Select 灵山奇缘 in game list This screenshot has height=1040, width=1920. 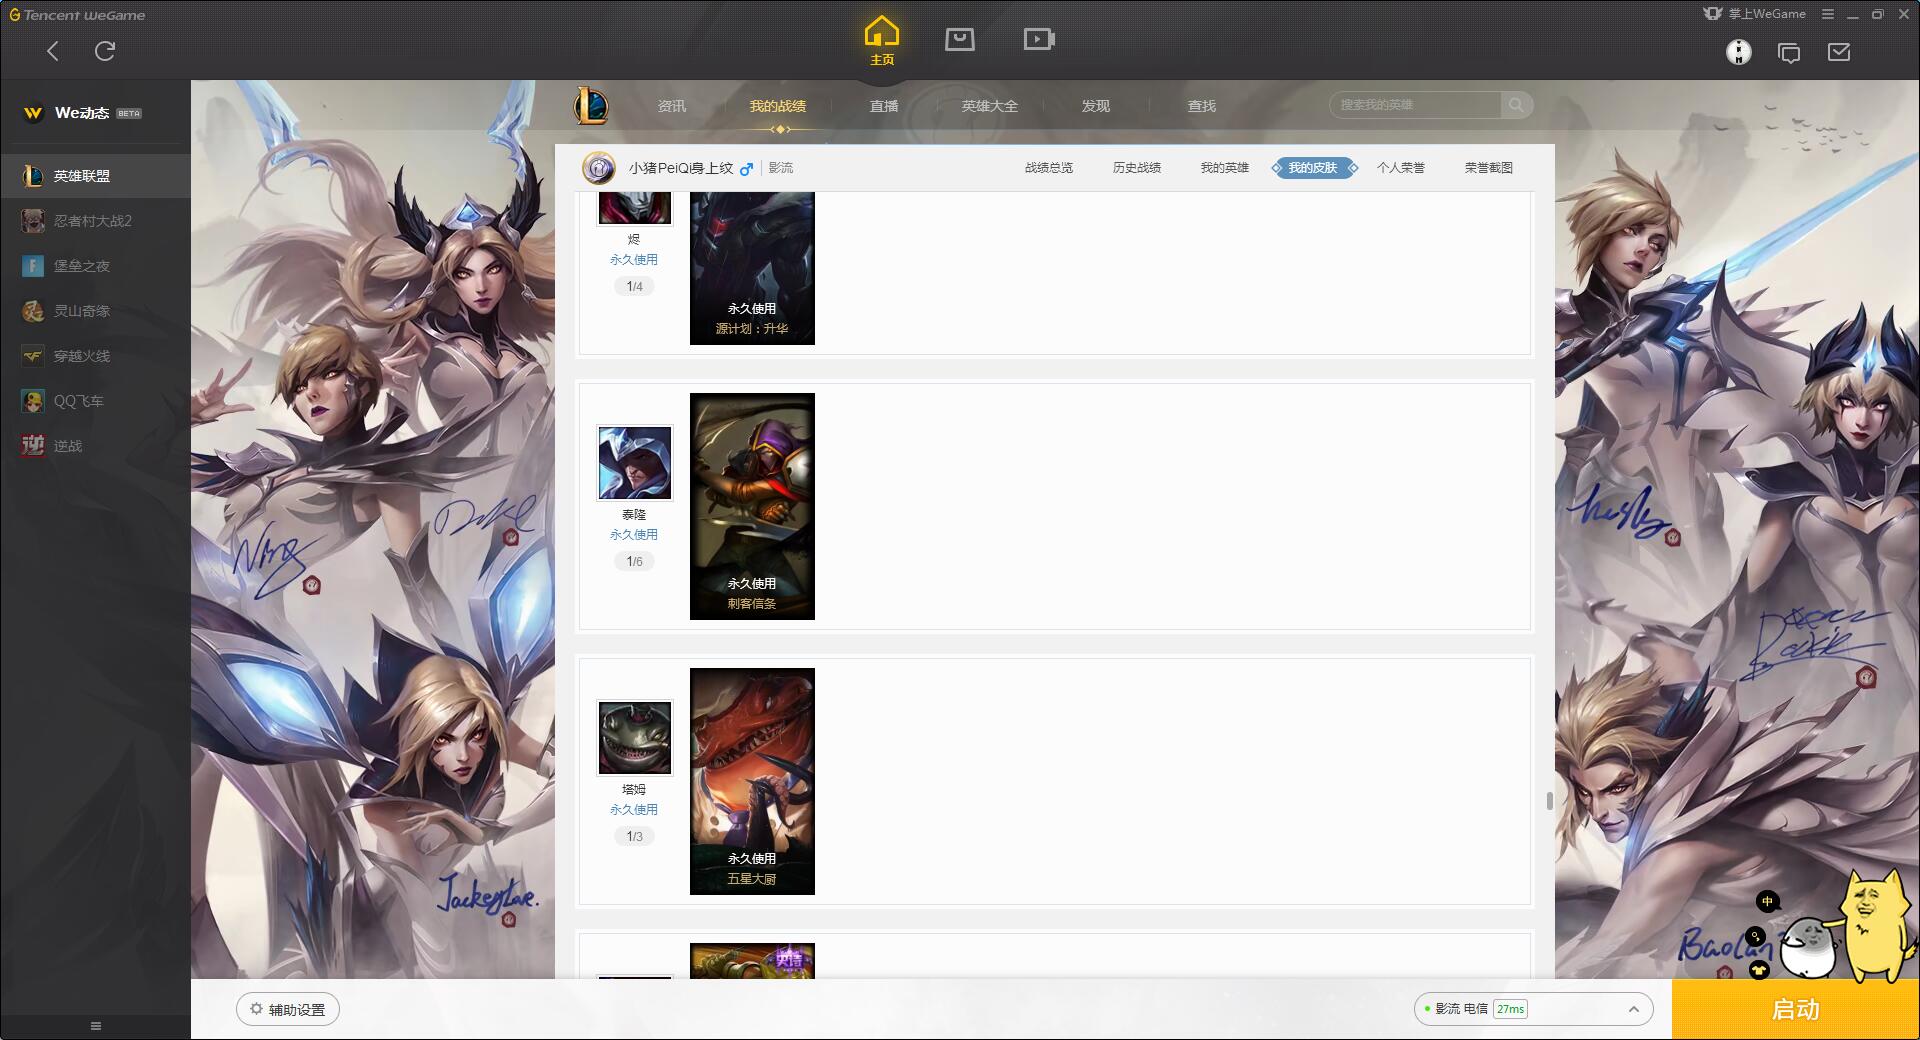[x=95, y=311]
